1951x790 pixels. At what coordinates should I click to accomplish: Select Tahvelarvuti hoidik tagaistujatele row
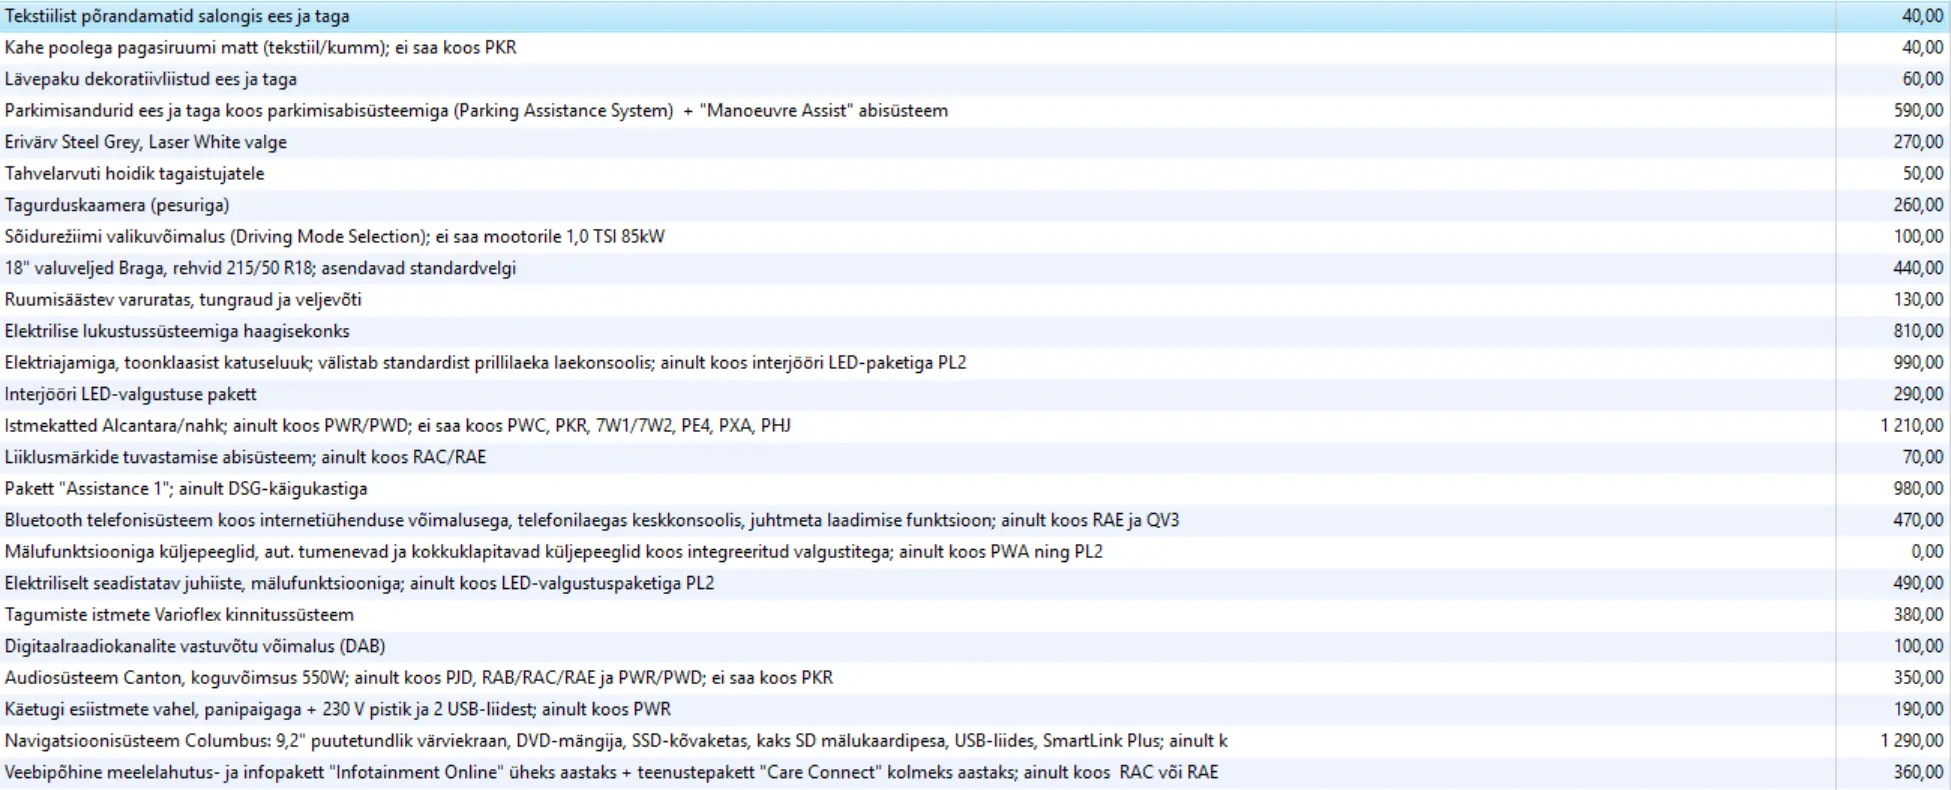pyautogui.click(x=134, y=173)
